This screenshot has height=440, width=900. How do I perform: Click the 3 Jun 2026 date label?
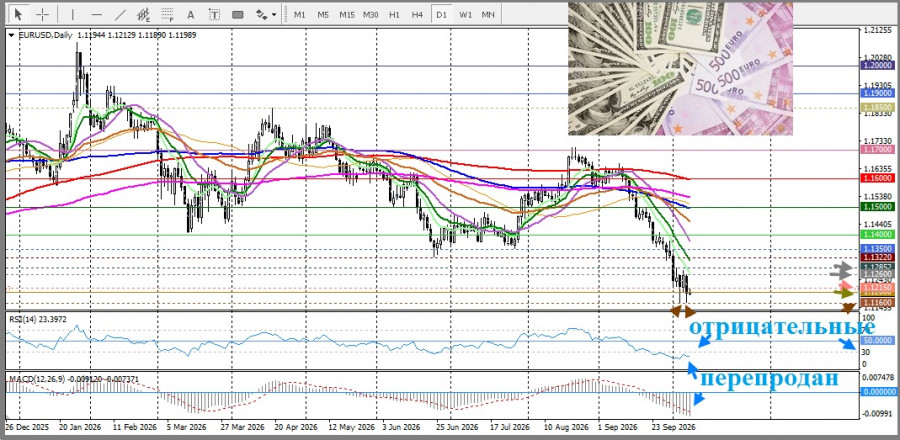pyautogui.click(x=402, y=428)
